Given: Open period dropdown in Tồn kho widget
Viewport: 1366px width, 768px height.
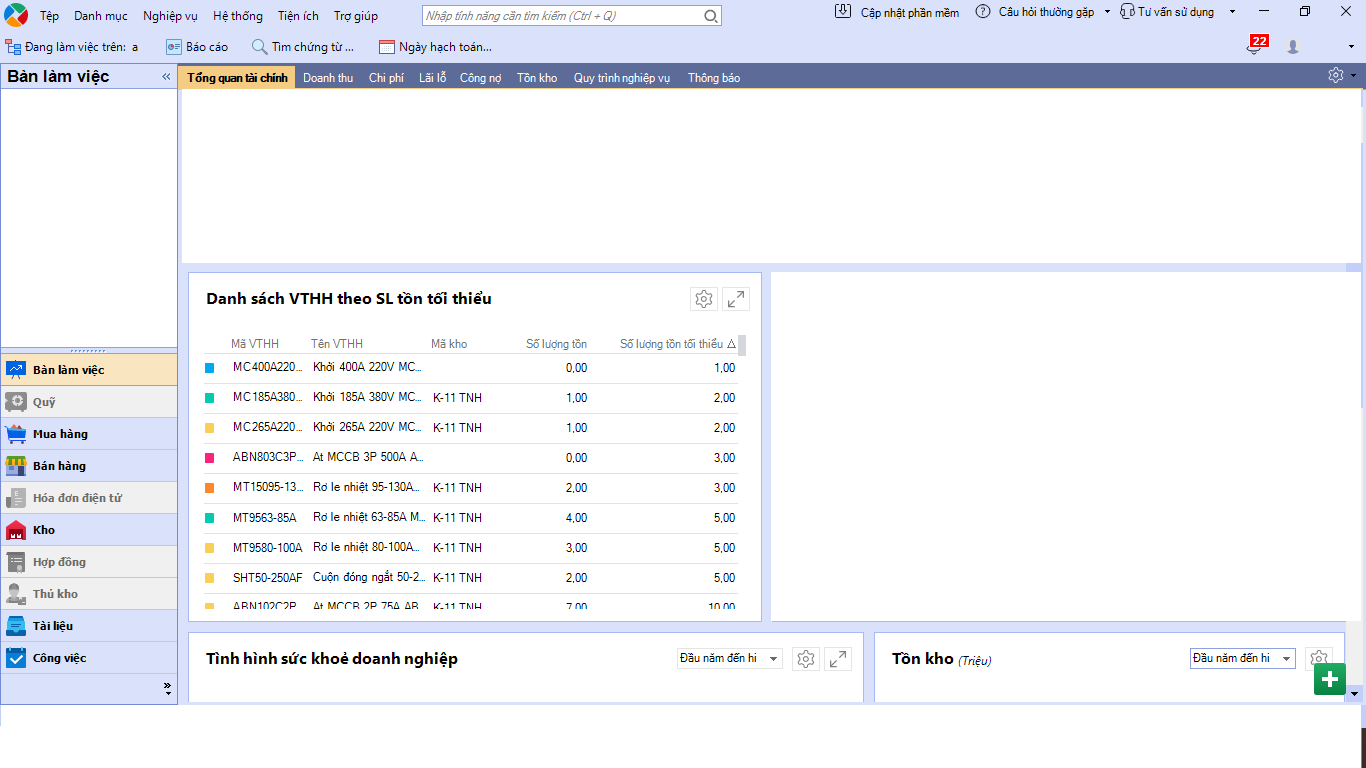Looking at the screenshot, I should pyautogui.click(x=1242, y=658).
